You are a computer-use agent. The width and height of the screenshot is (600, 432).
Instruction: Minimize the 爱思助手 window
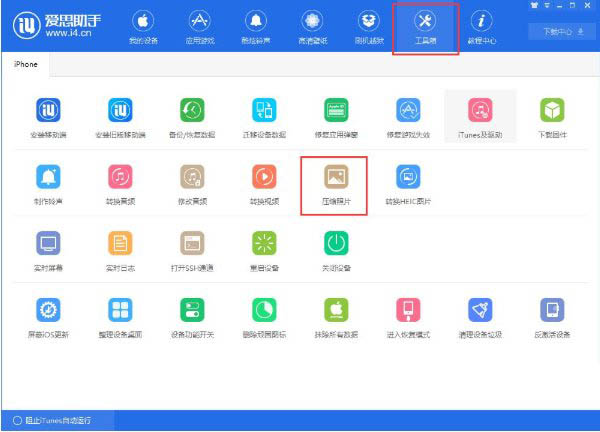pyautogui.click(x=560, y=5)
